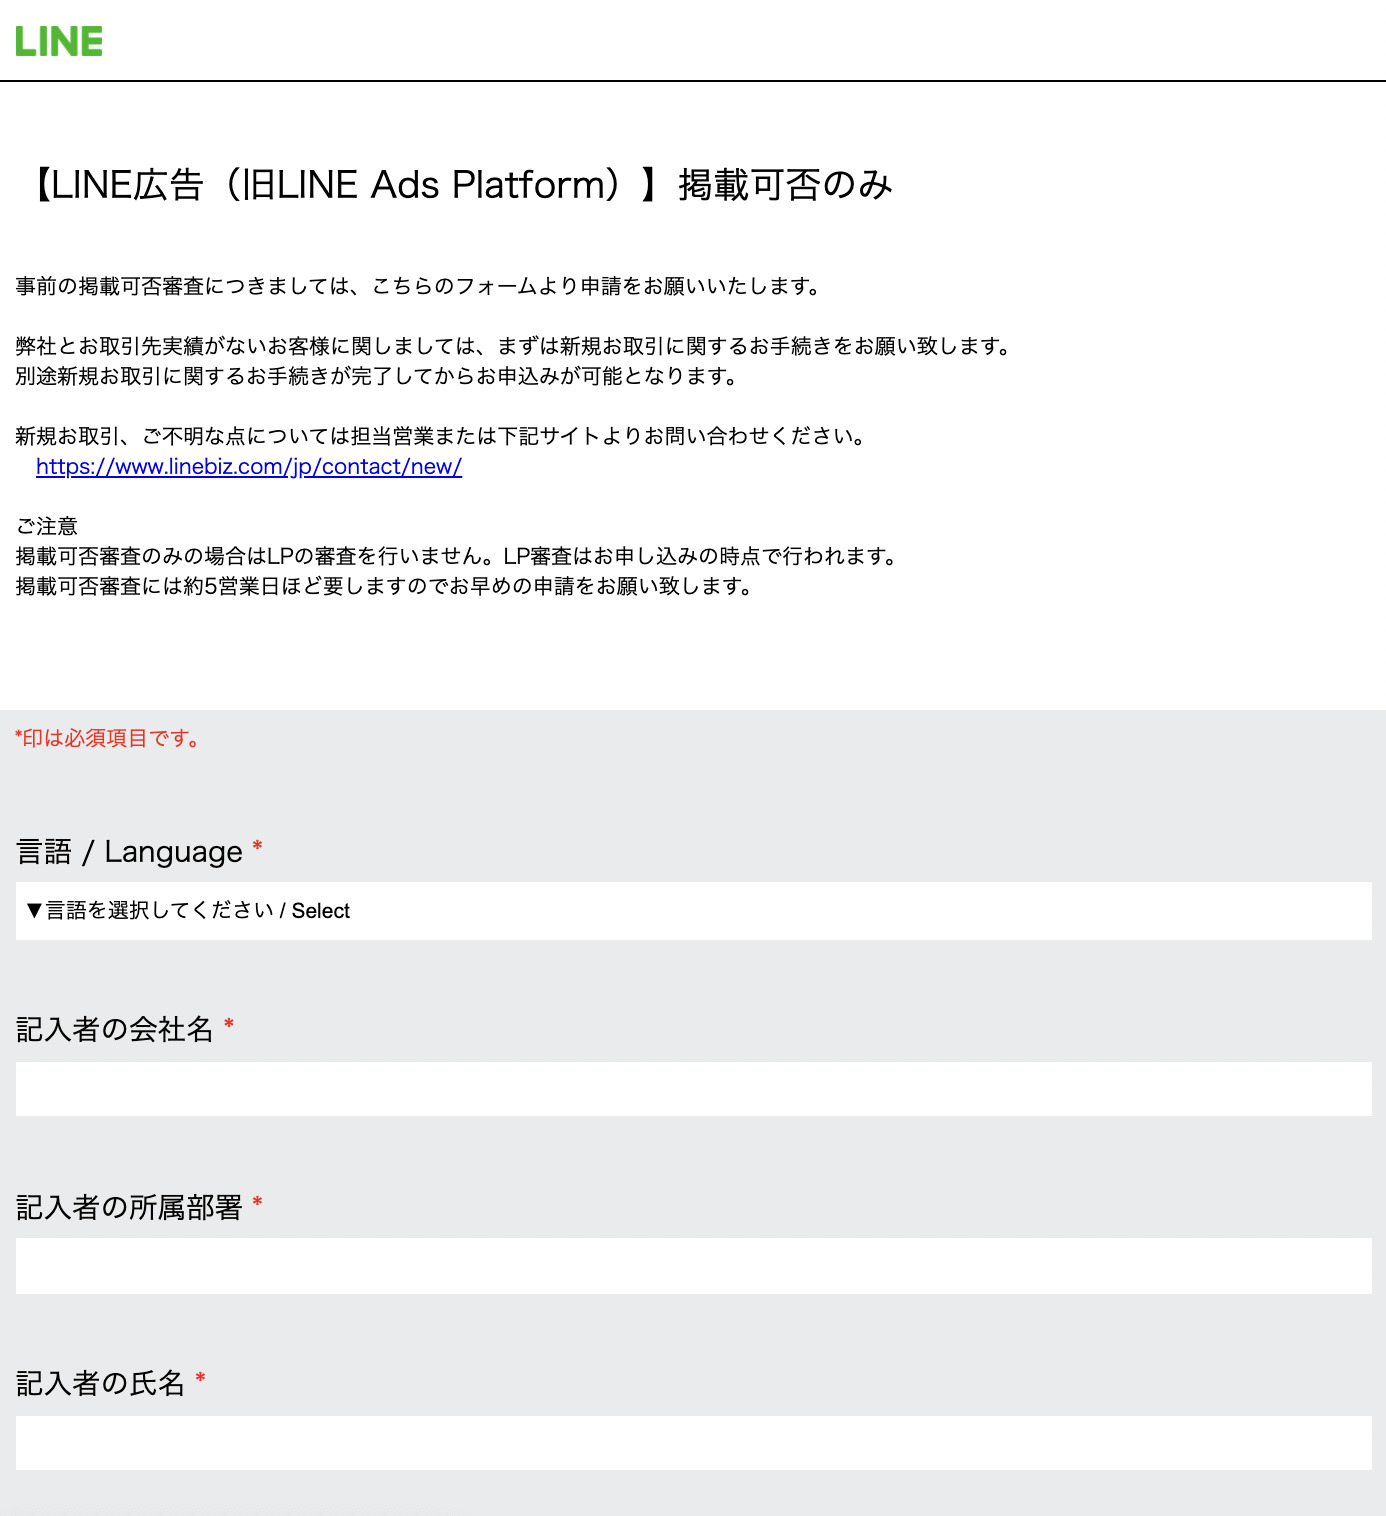
Task: Click the ▼ arrow on the language selector
Action: point(31,910)
